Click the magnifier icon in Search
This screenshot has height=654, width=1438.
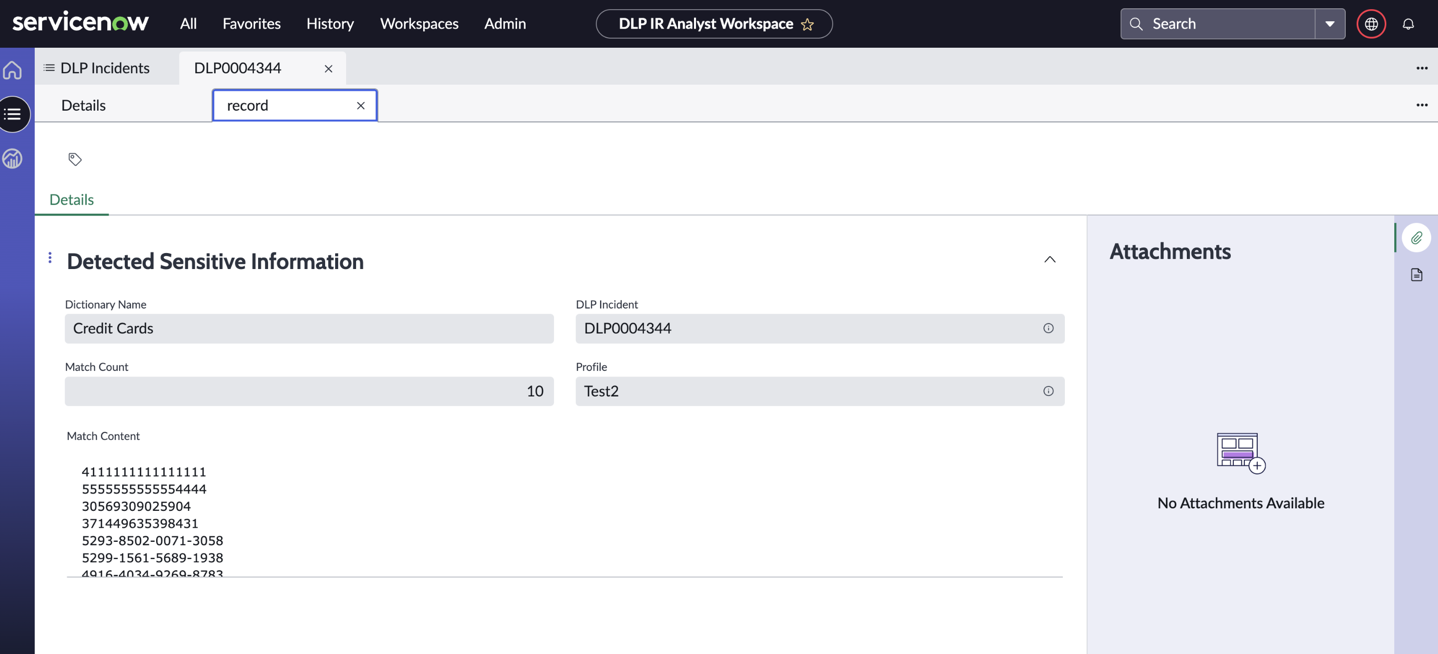pos(1136,24)
